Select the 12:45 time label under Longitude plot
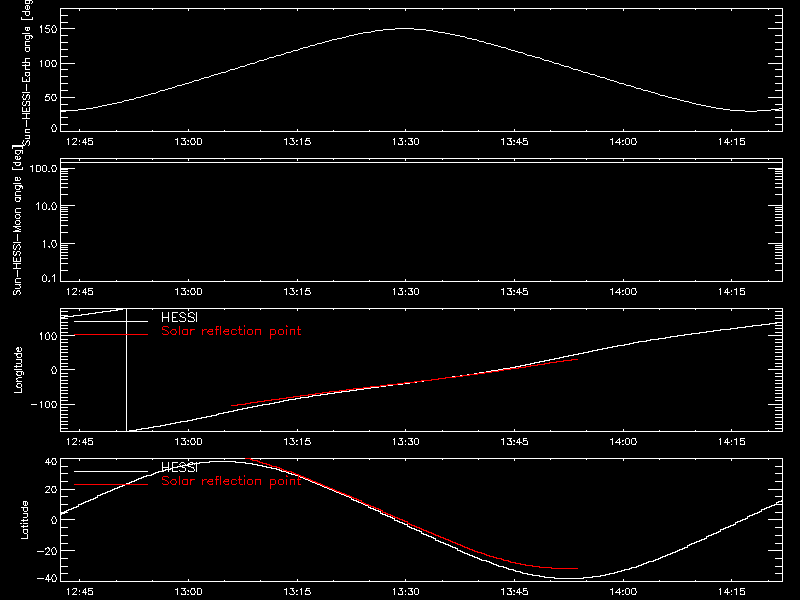This screenshot has height=600, width=800. 80,441
